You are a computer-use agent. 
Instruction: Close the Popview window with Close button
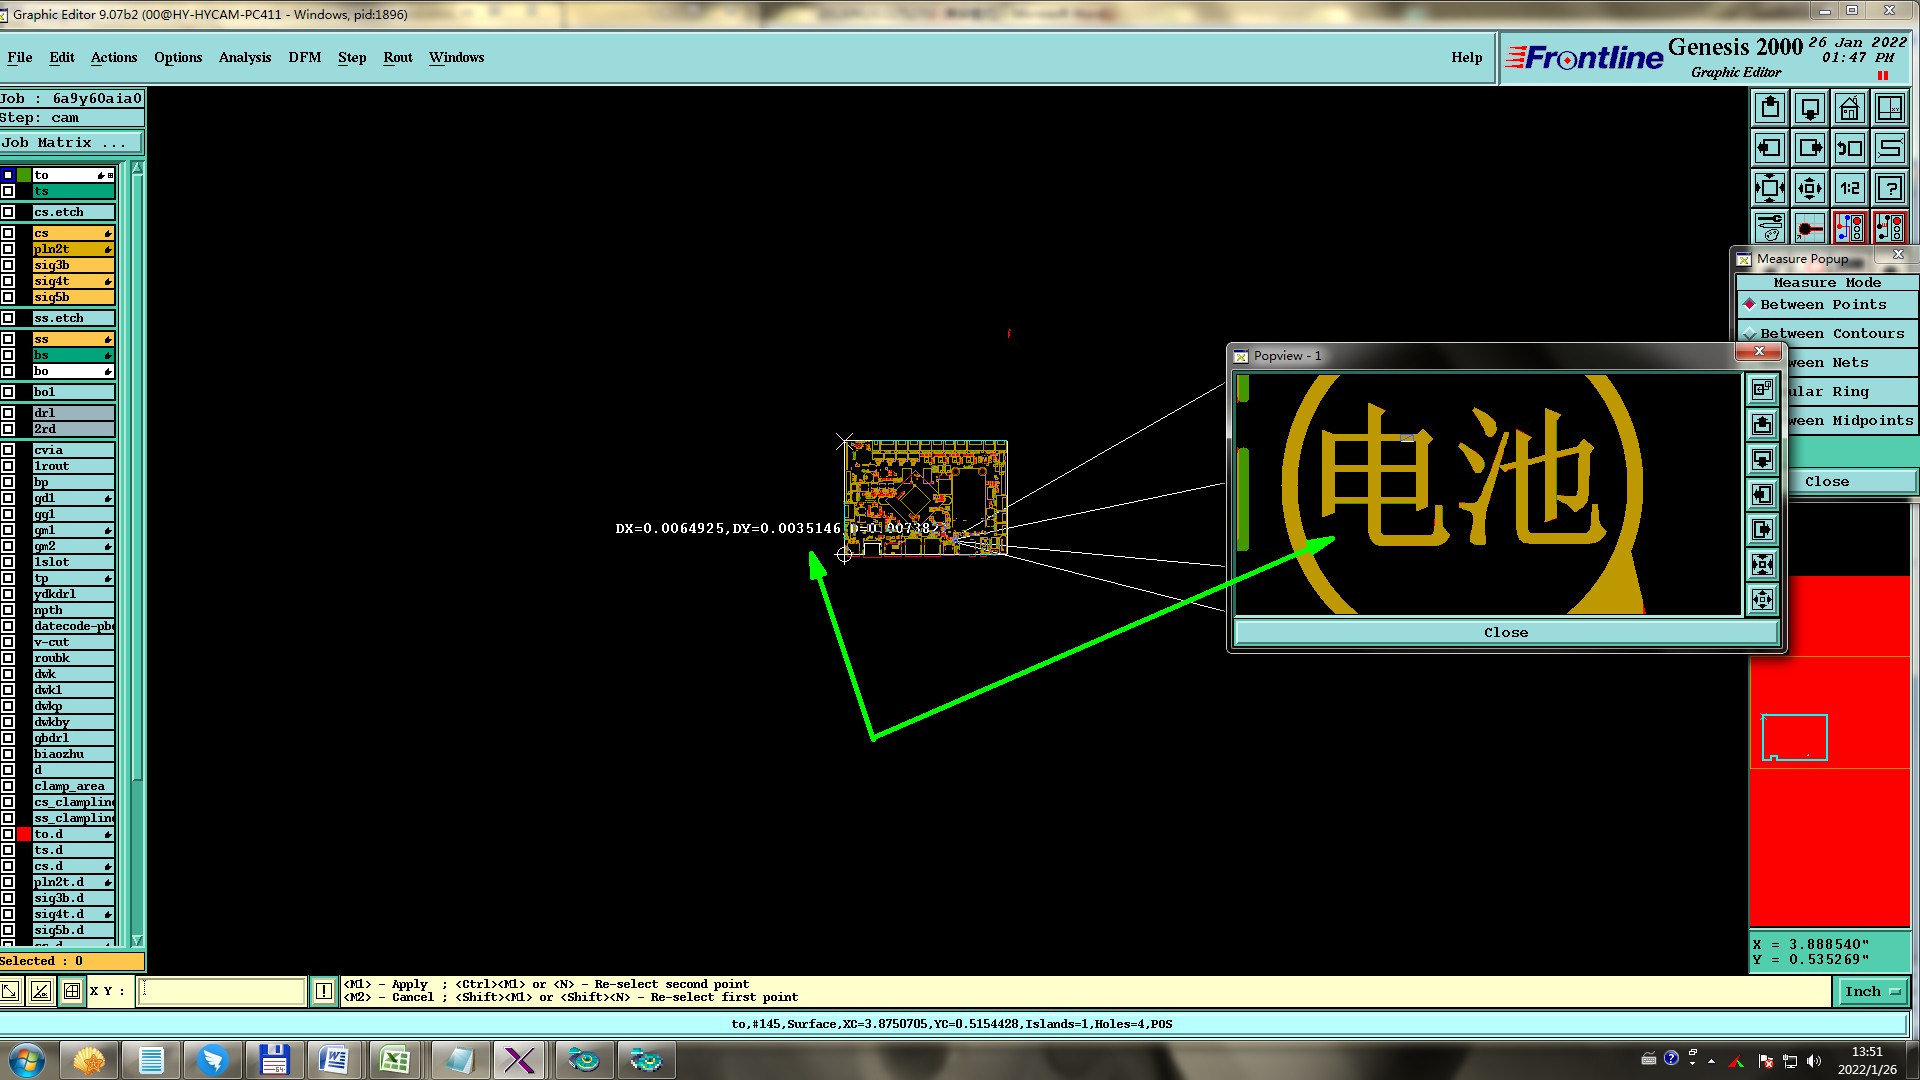pos(1505,633)
